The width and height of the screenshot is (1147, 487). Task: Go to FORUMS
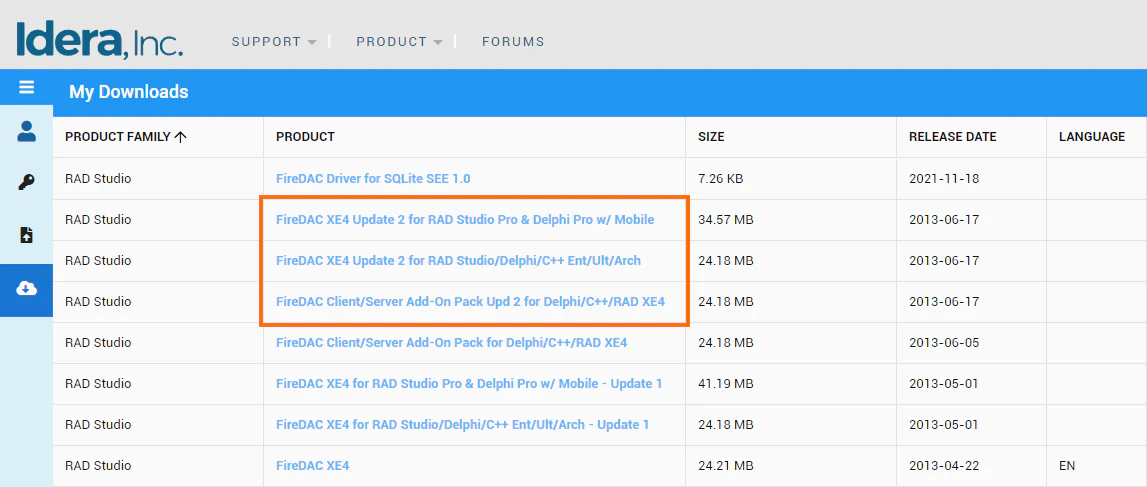(x=513, y=42)
